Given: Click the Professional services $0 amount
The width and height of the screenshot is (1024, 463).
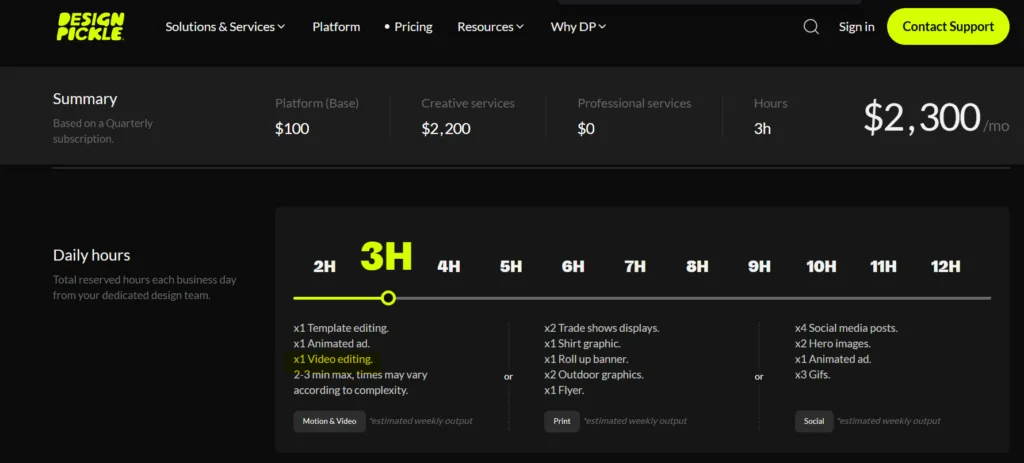Looking at the screenshot, I should [x=586, y=129].
